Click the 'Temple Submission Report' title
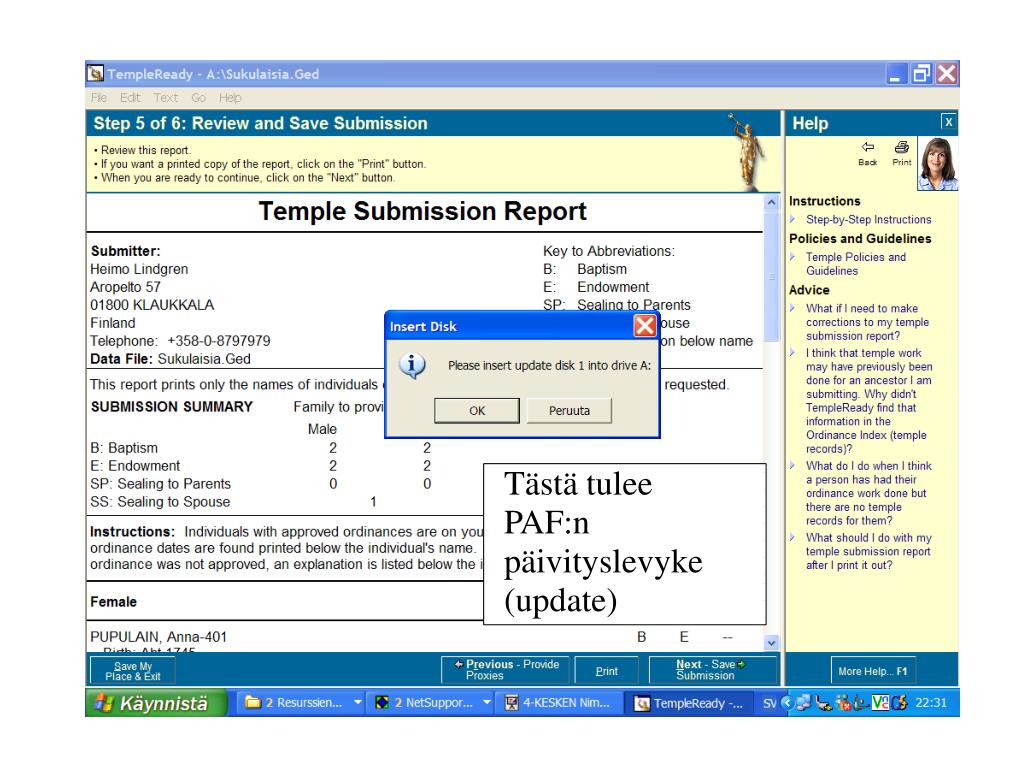 point(423,211)
